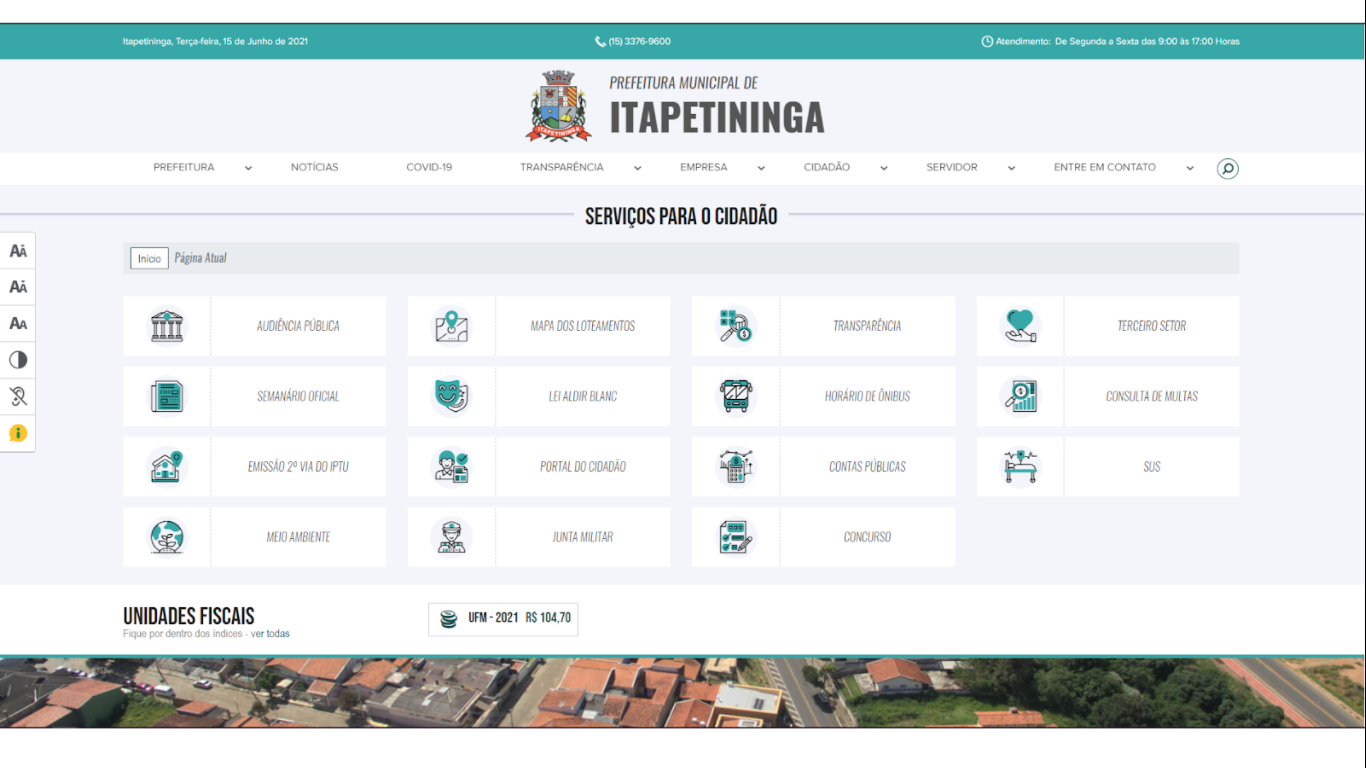
Task: Open the Consulta de Multas service link
Action: 1152,396
